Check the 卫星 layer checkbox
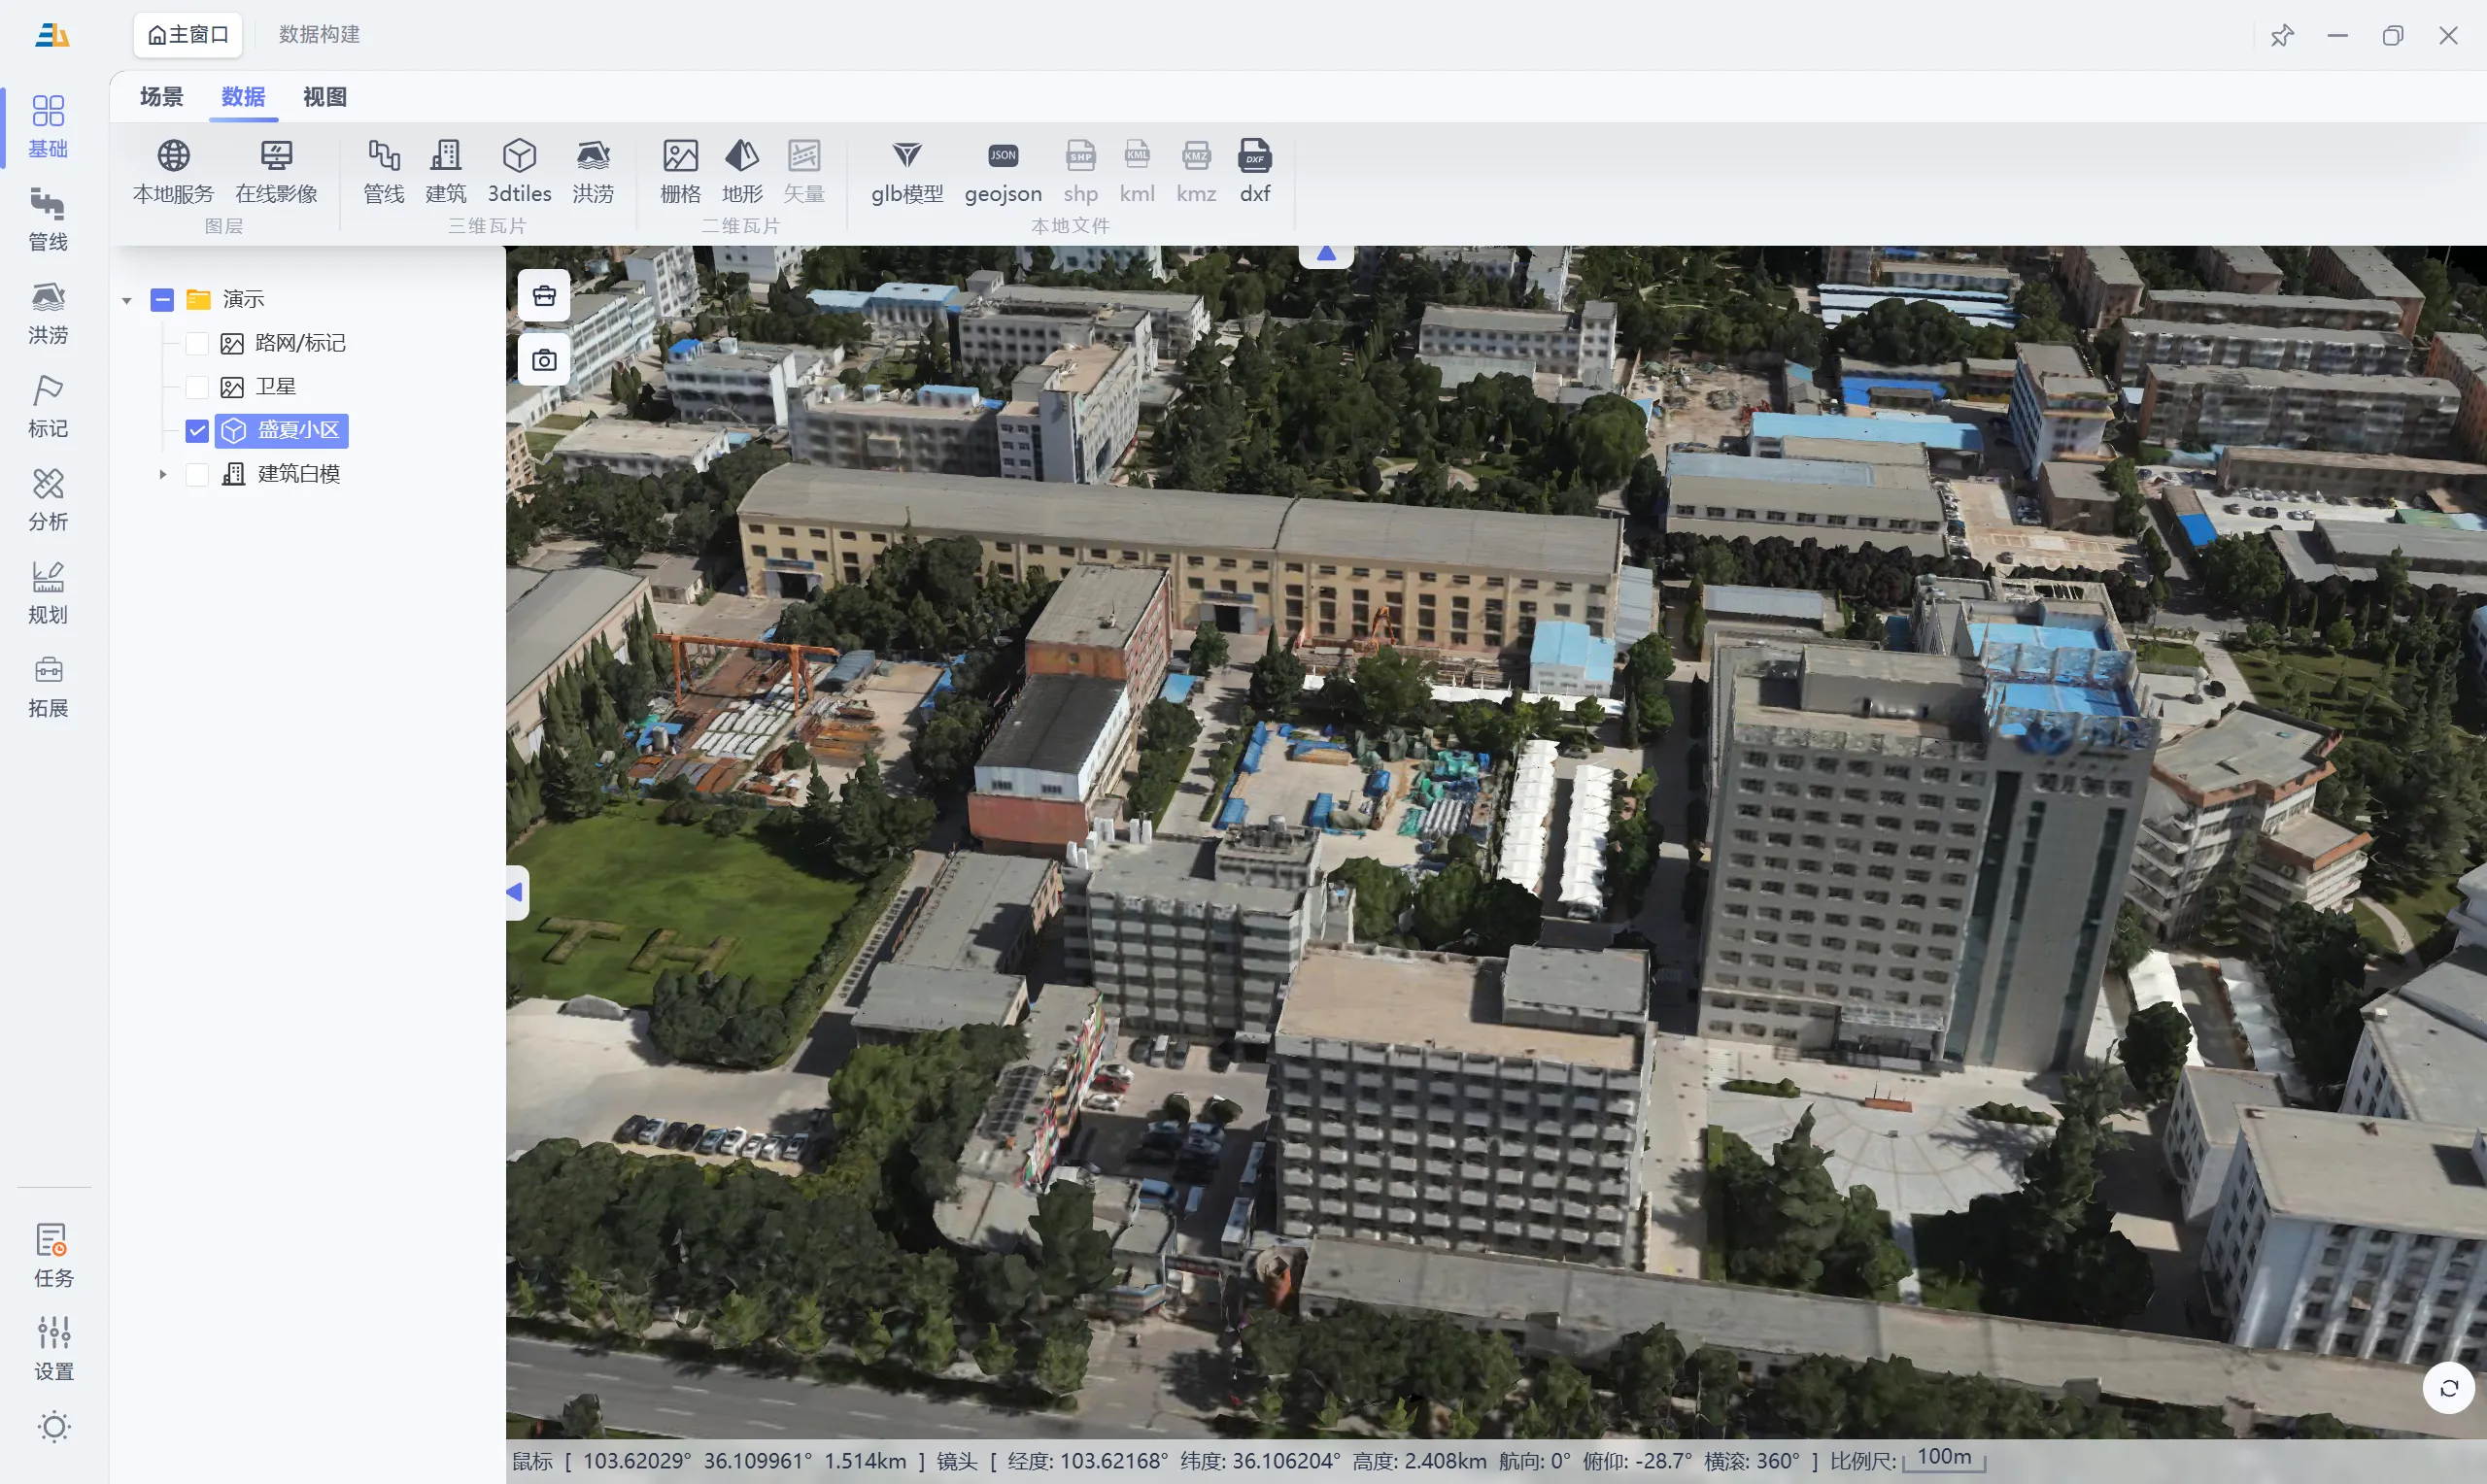This screenshot has width=2487, height=1484. [197, 387]
